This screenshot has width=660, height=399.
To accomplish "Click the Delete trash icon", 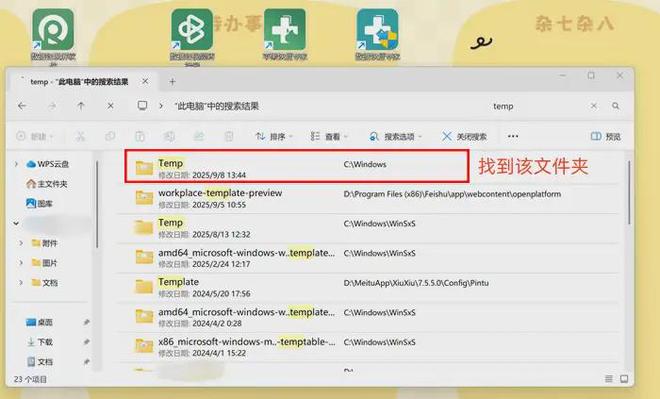I will pyautogui.click(x=229, y=136).
